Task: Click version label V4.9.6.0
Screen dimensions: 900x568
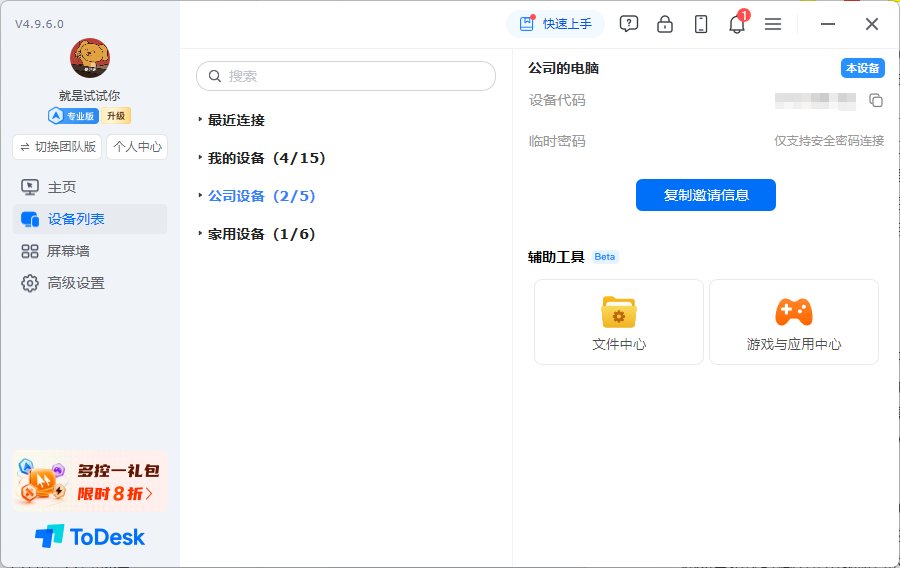Action: tap(39, 24)
